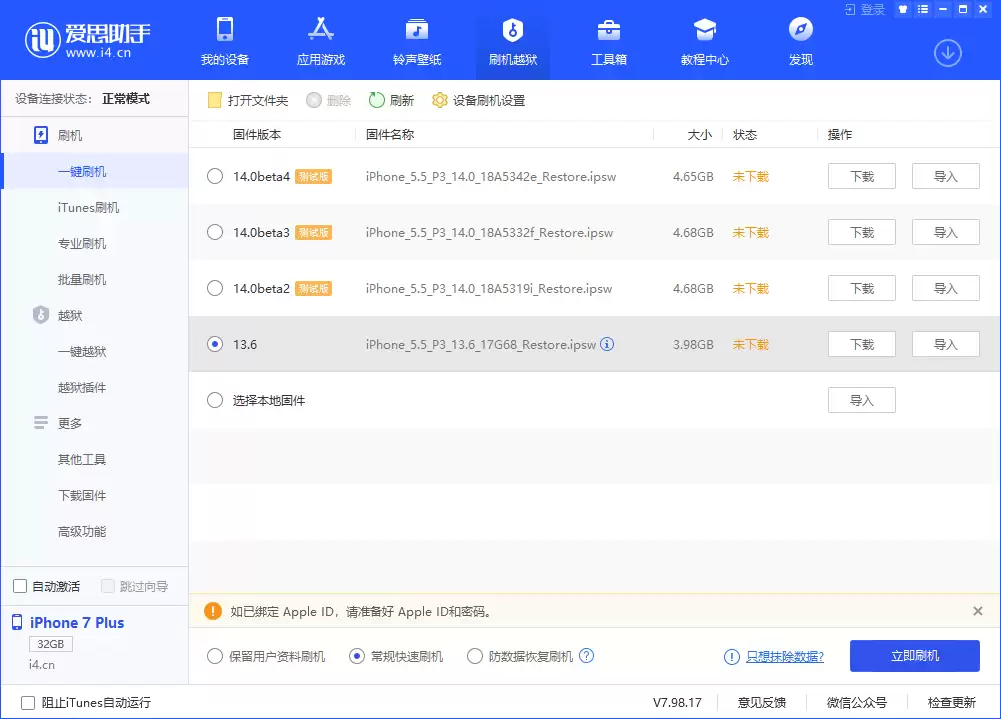This screenshot has height=719, width=1001.
Task: Open the skin shirt icon
Action: 903,10
